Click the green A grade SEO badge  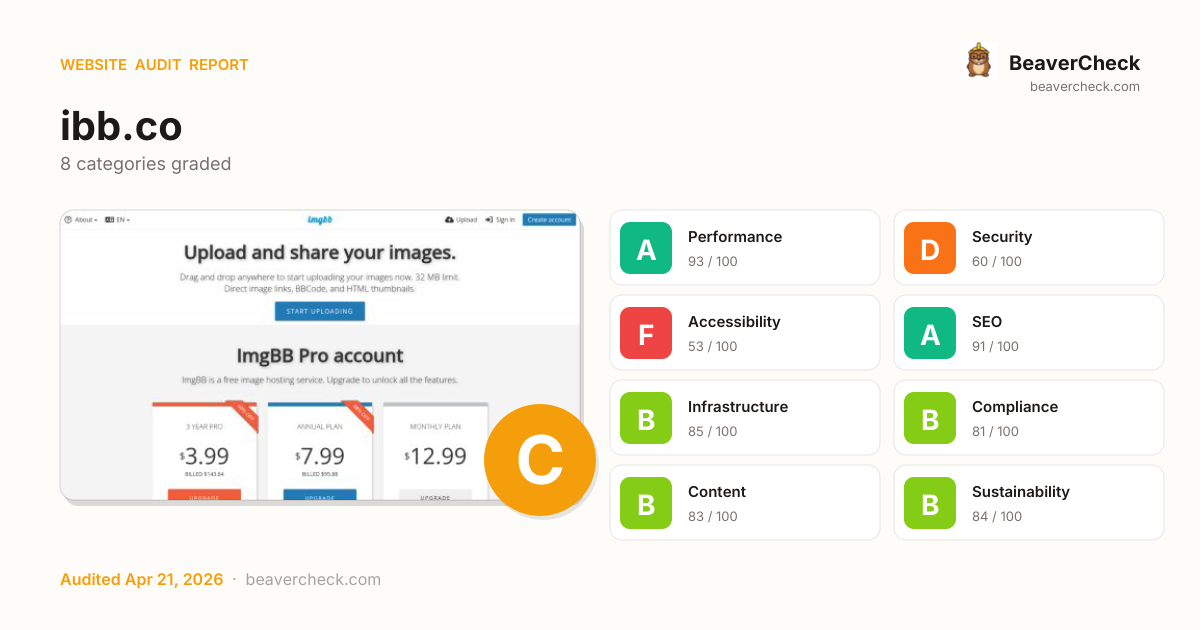(x=930, y=333)
